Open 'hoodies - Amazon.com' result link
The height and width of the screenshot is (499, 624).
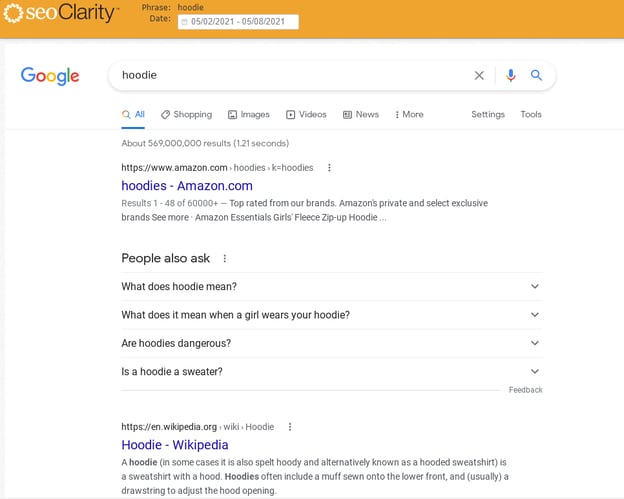187,186
